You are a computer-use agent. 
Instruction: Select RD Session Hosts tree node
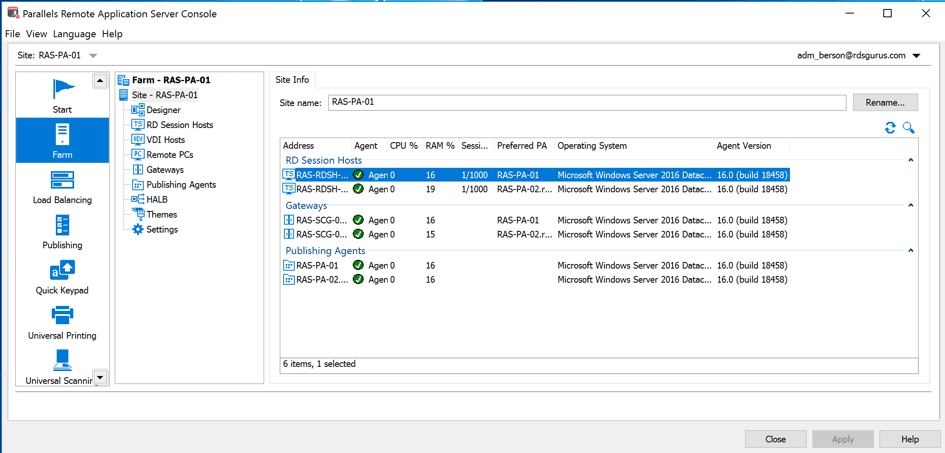180,125
